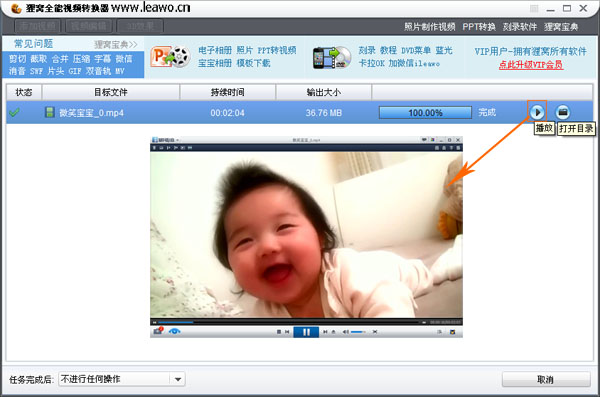Click the 取消 button
The width and height of the screenshot is (600, 397).
(x=546, y=379)
